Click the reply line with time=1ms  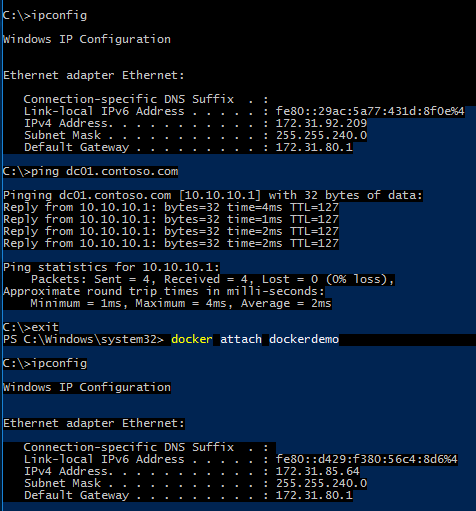pos(171,219)
